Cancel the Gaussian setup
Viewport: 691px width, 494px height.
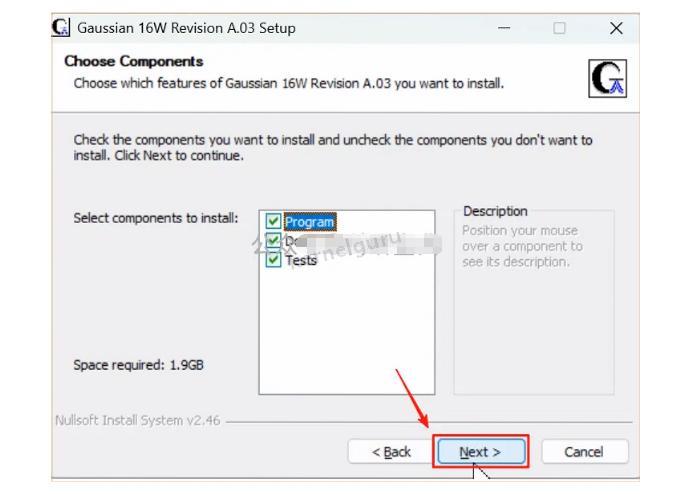(x=584, y=452)
